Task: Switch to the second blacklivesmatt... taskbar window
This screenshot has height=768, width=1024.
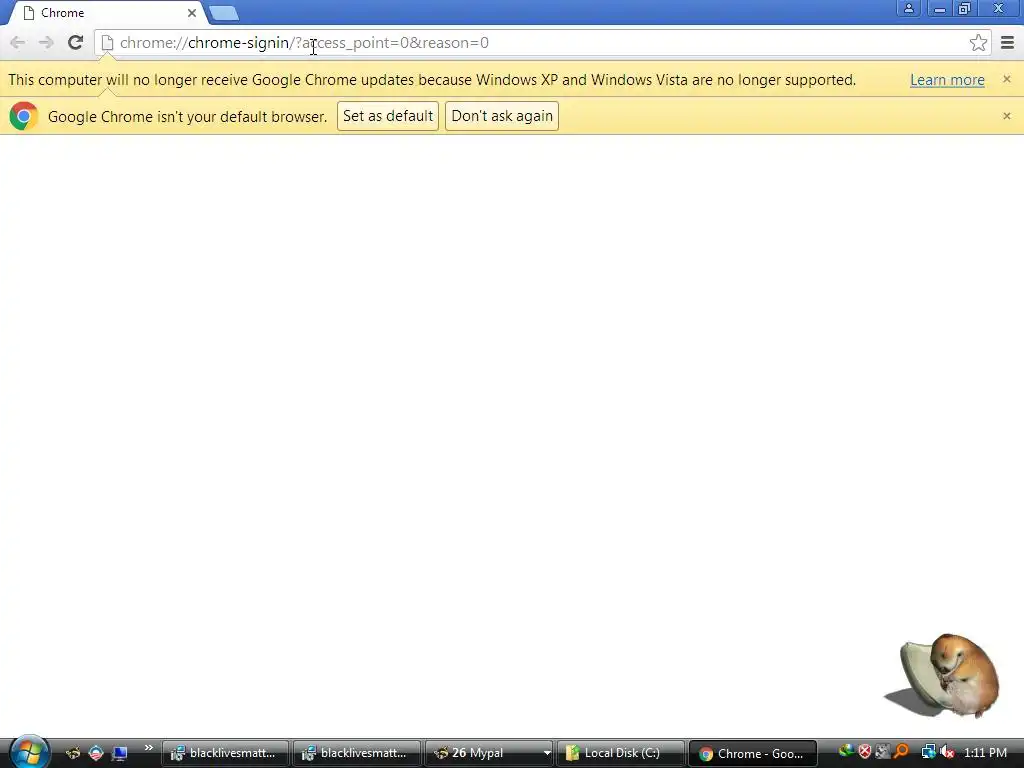Action: coord(357,754)
